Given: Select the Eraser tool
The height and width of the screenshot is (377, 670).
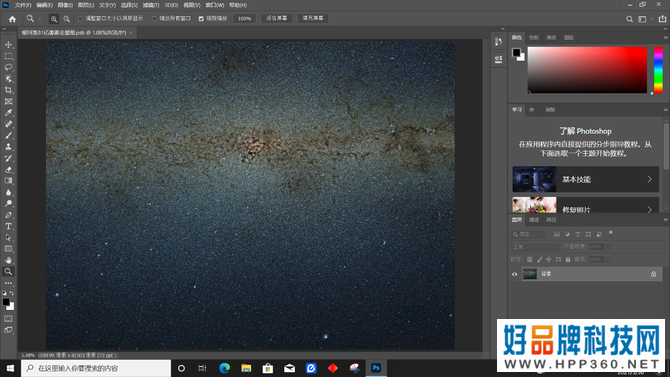Looking at the screenshot, I should [x=8, y=170].
